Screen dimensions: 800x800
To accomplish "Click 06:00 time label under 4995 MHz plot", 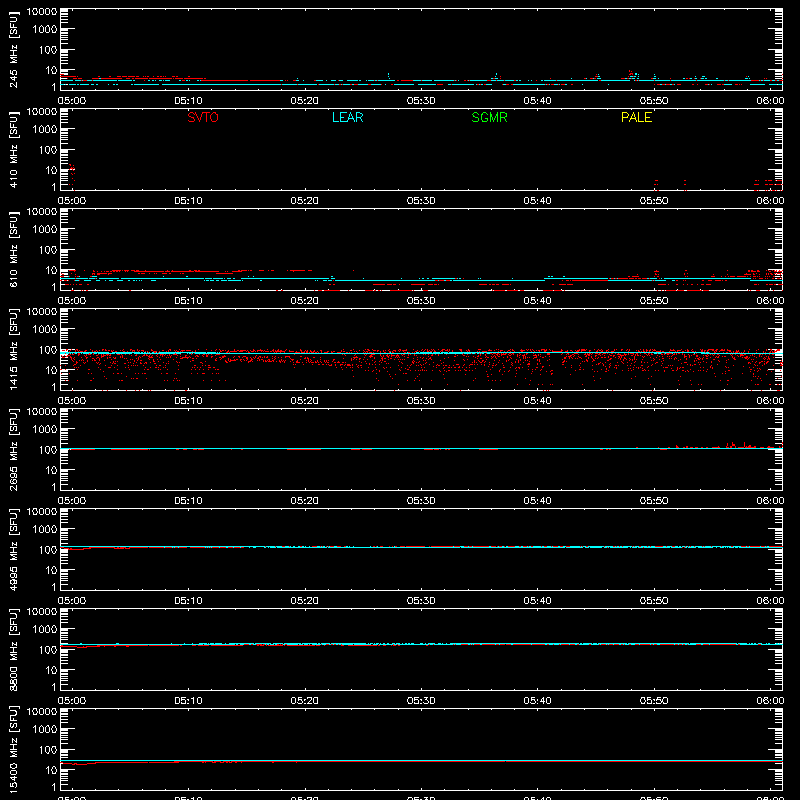I will tap(770, 601).
